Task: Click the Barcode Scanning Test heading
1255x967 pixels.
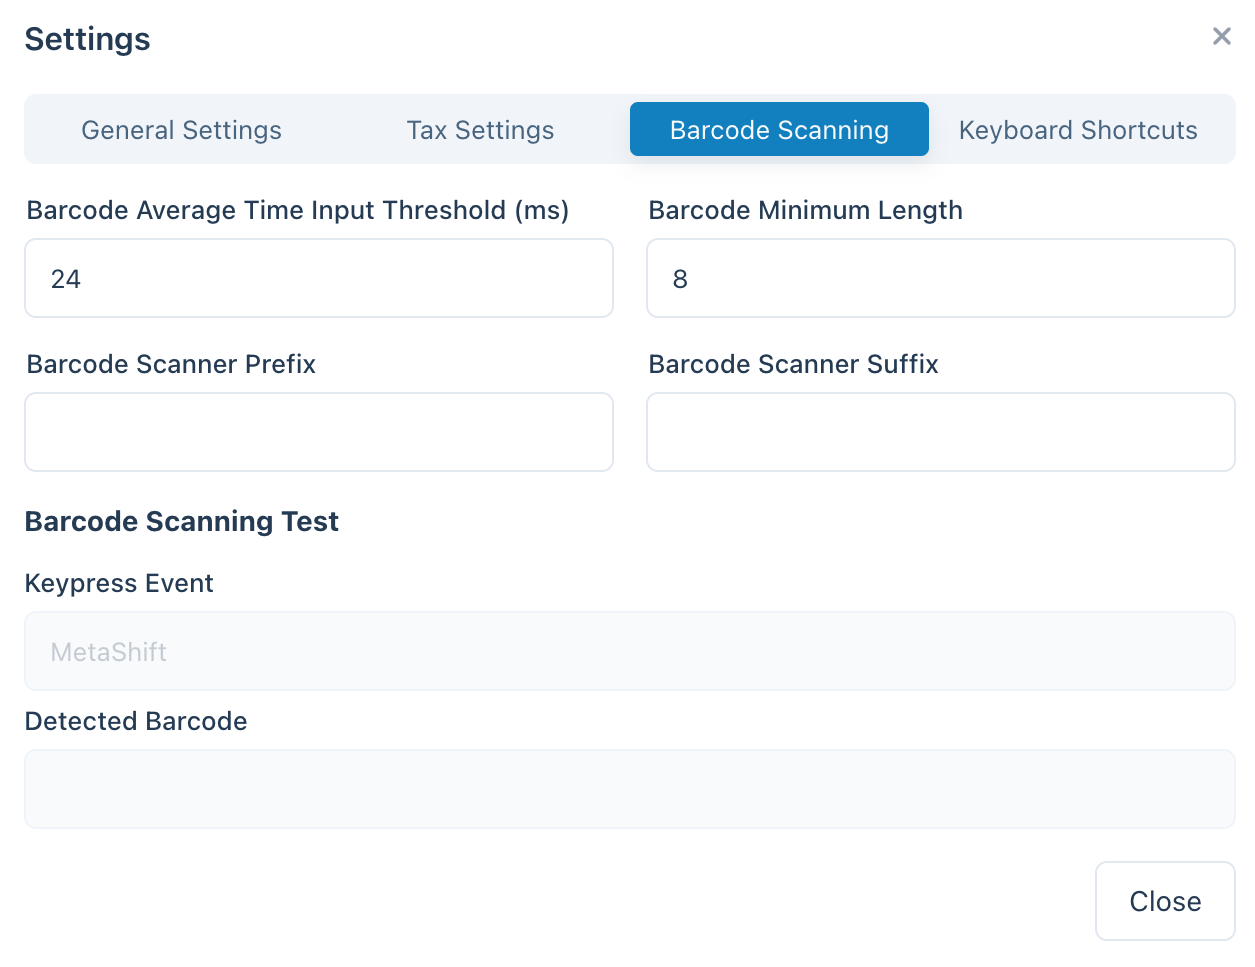Action: [x=182, y=521]
